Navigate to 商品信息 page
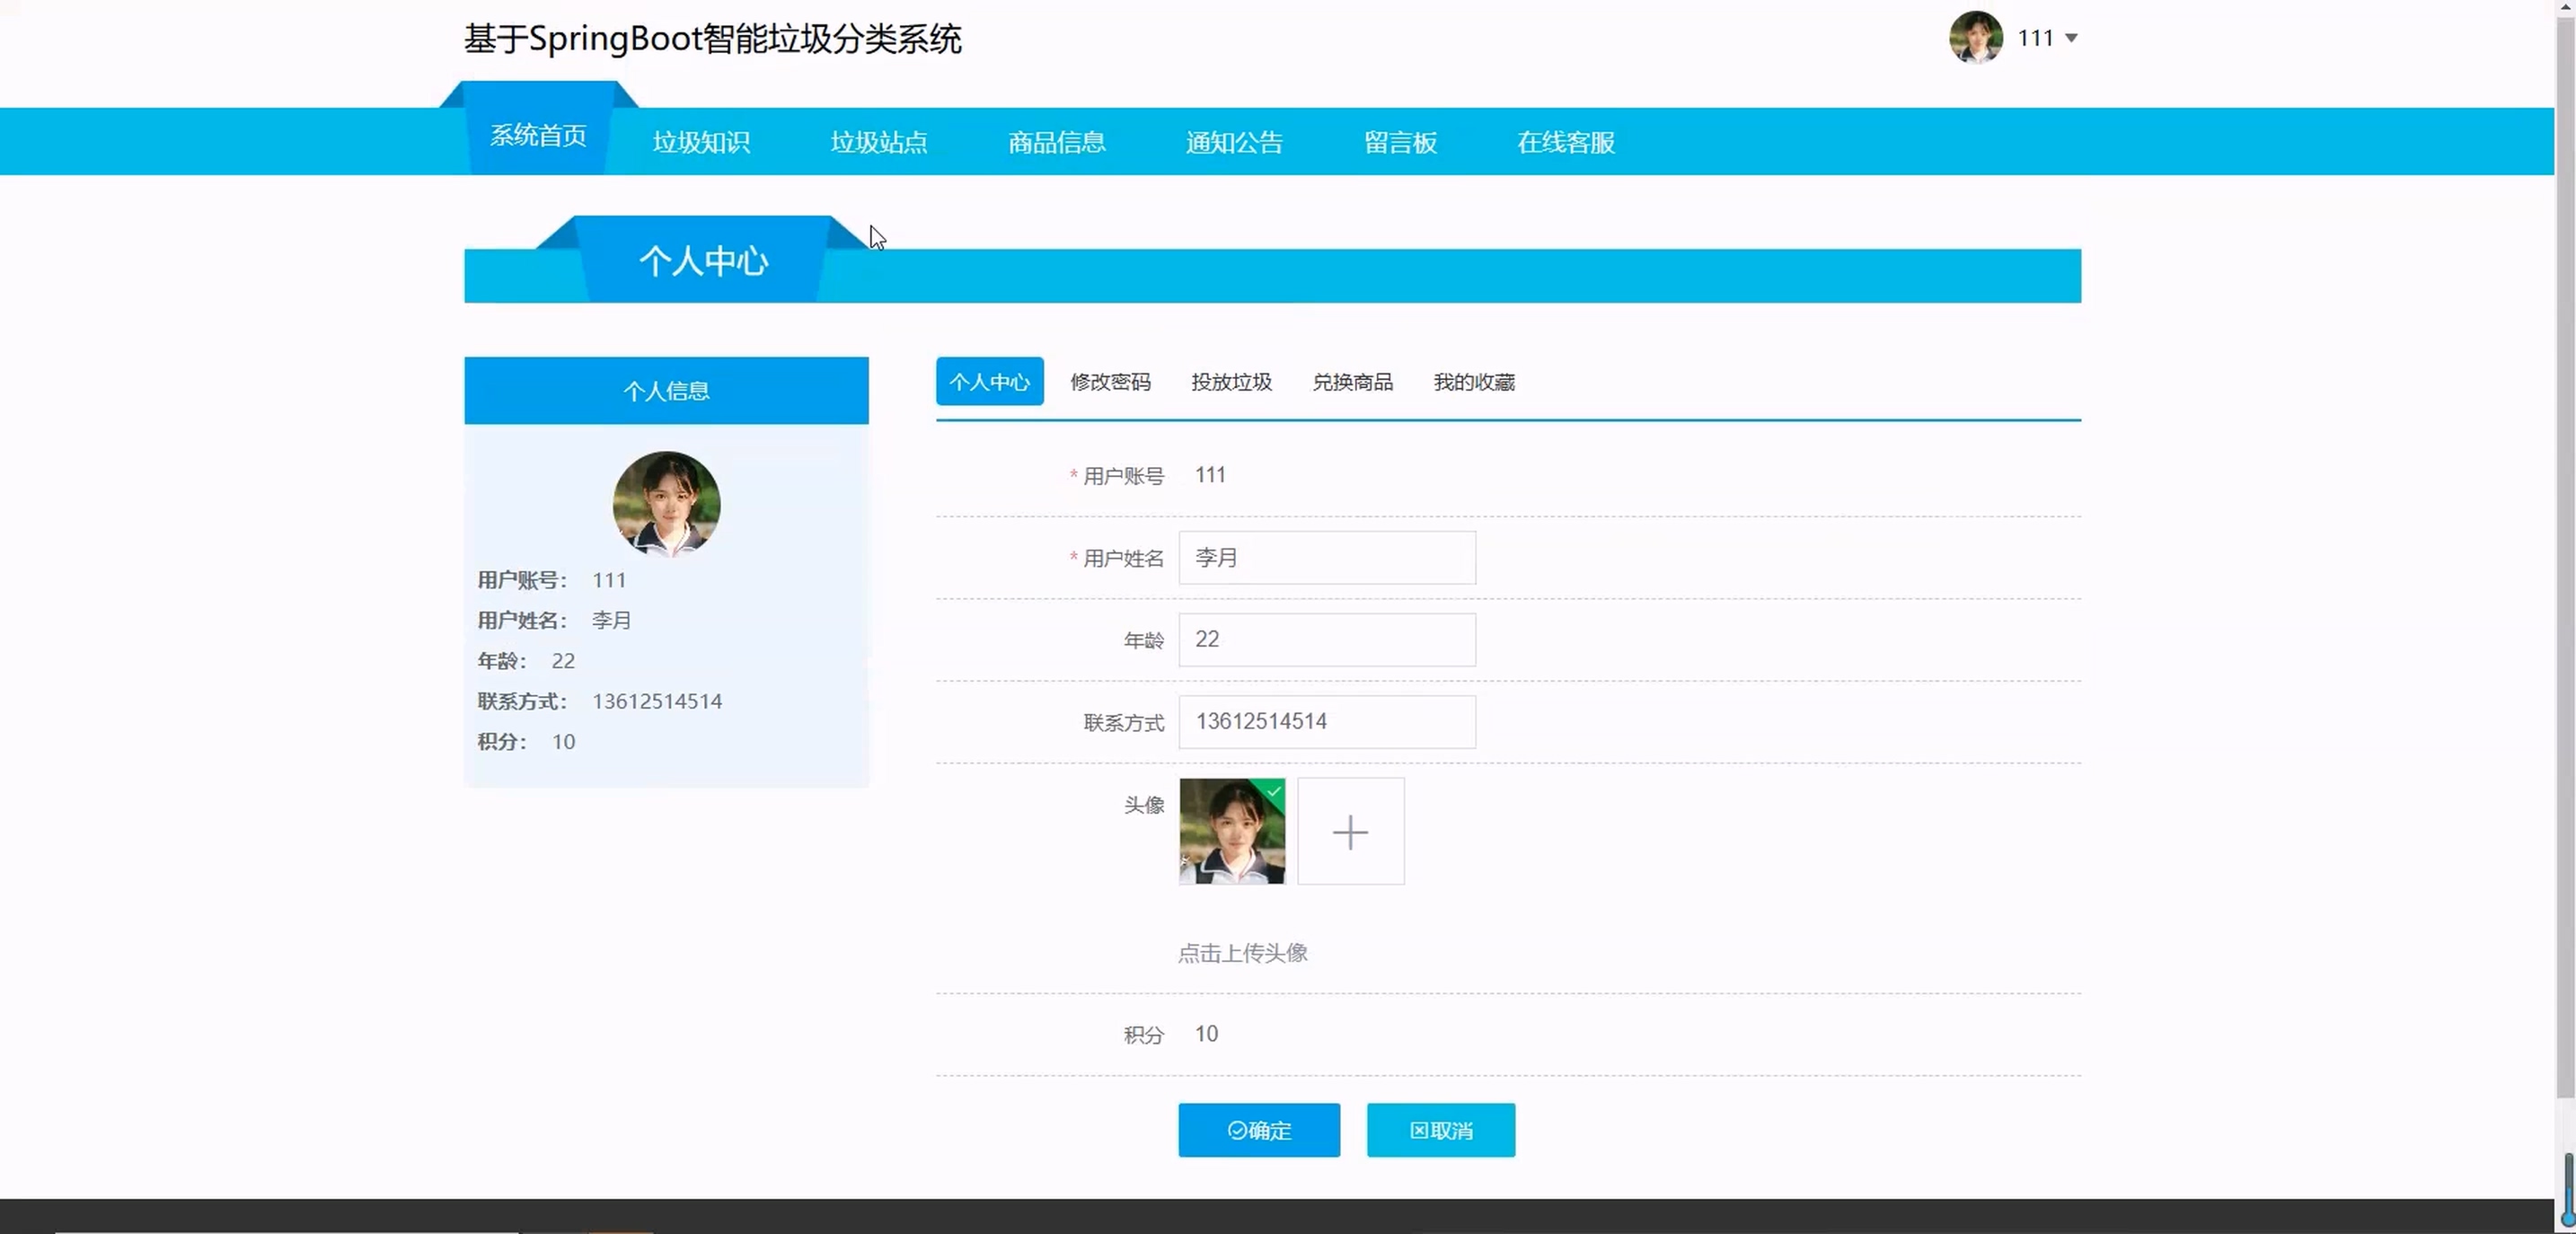Viewport: 2576px width, 1234px height. tap(1056, 142)
